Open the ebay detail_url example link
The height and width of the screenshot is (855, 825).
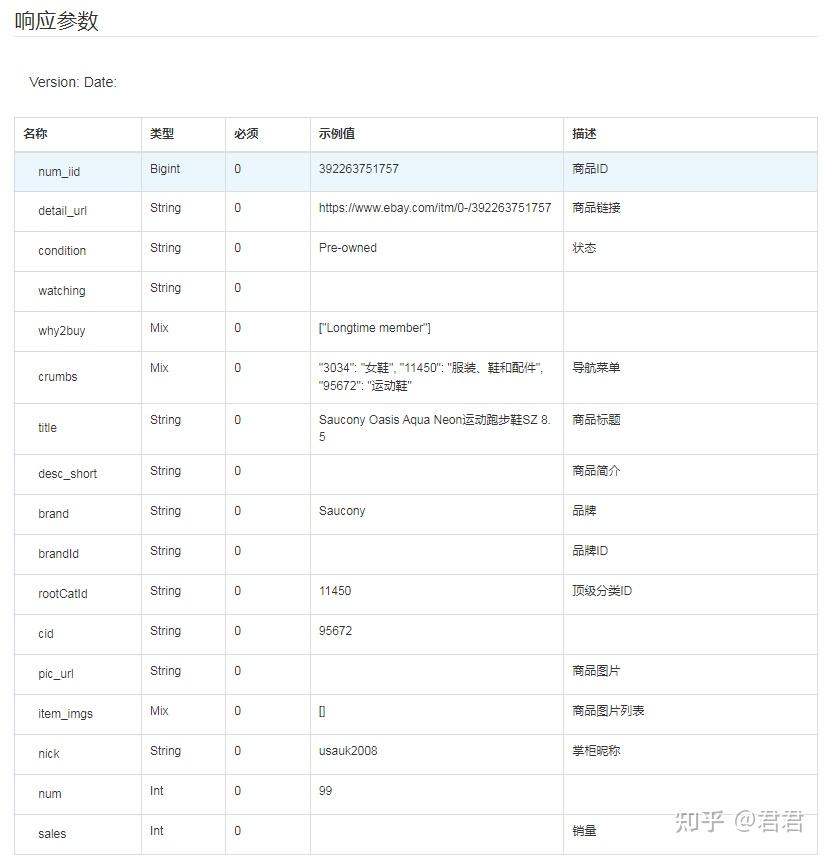(x=434, y=208)
